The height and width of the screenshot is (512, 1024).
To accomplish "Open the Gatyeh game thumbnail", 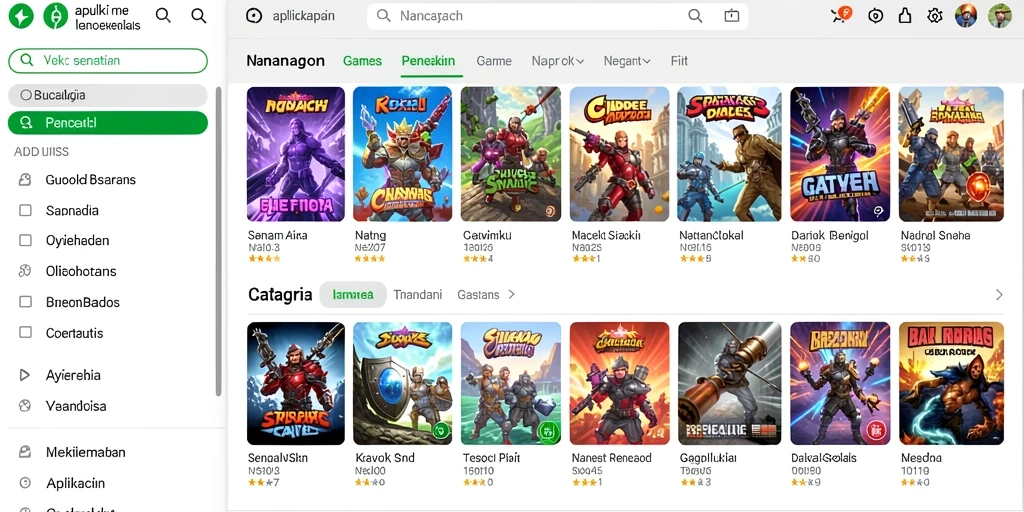I will 840,154.
